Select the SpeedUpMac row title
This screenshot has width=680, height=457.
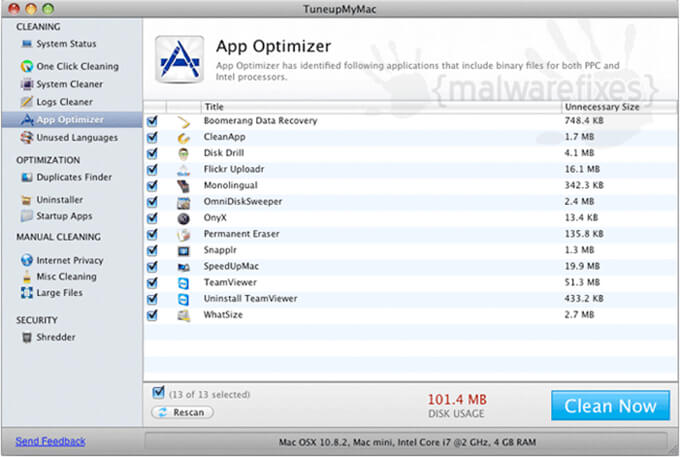(x=231, y=267)
